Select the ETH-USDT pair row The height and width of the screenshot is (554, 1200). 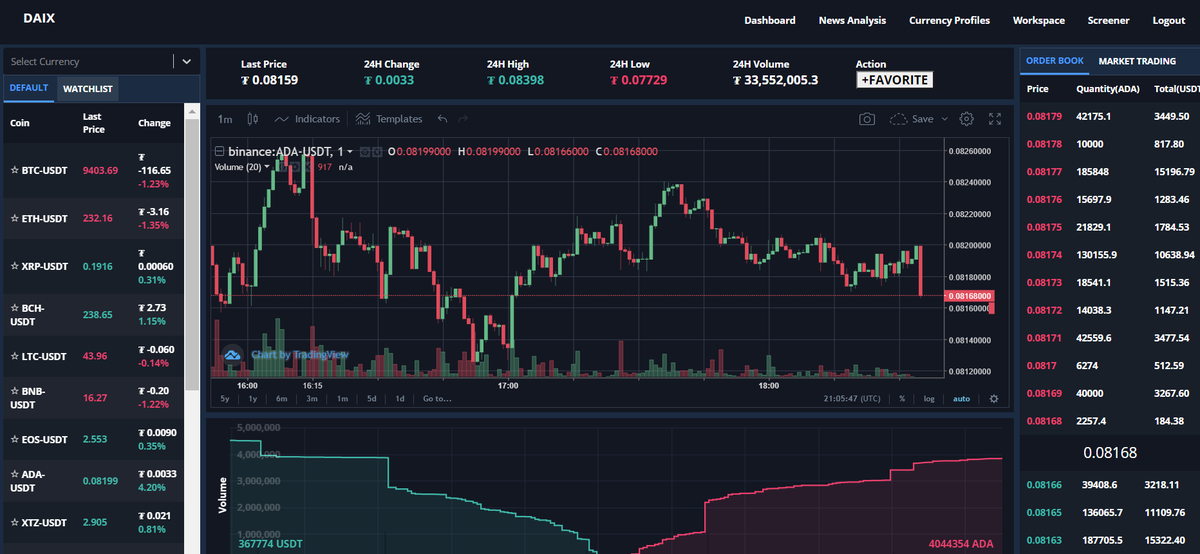click(96, 218)
